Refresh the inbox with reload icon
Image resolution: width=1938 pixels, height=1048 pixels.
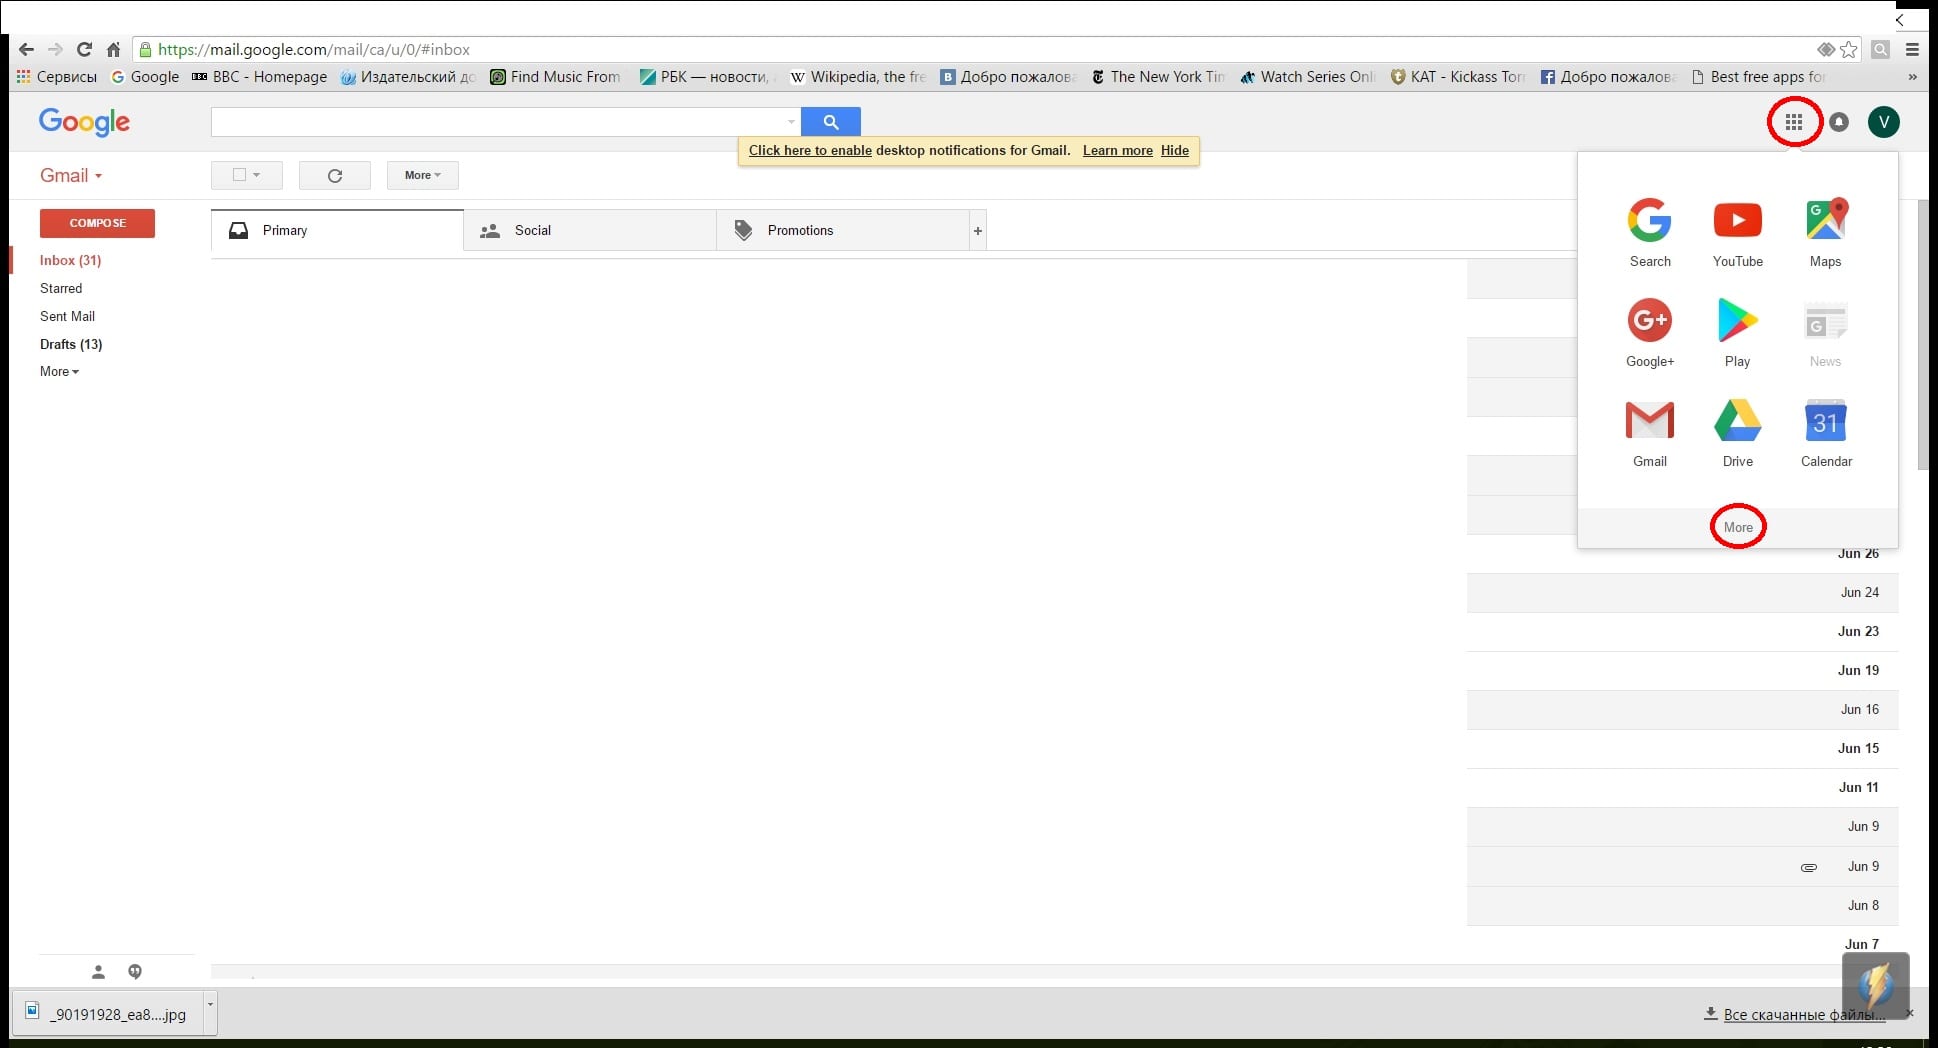pyautogui.click(x=335, y=175)
